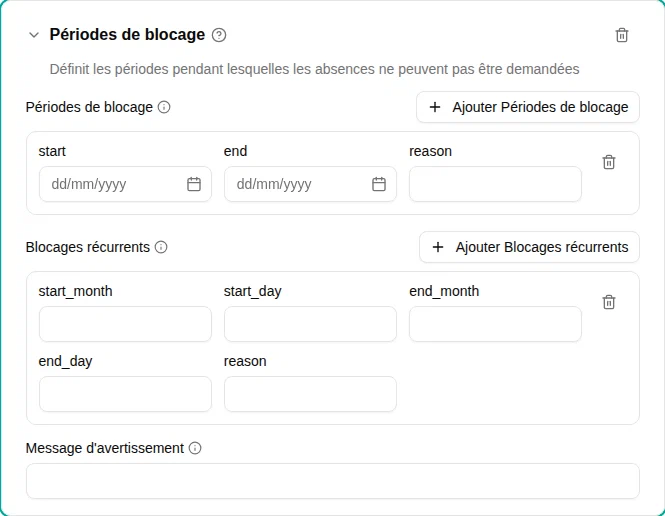665x516 pixels.
Task: Open calendar picker for start date
Action: click(x=194, y=184)
